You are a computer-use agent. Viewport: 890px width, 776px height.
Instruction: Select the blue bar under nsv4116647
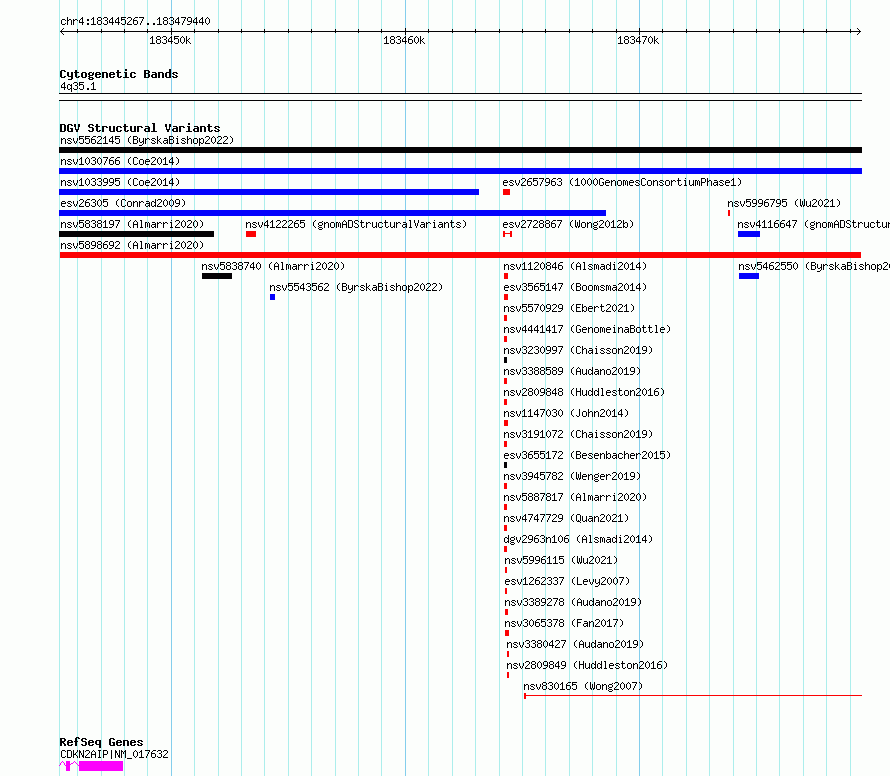point(749,234)
